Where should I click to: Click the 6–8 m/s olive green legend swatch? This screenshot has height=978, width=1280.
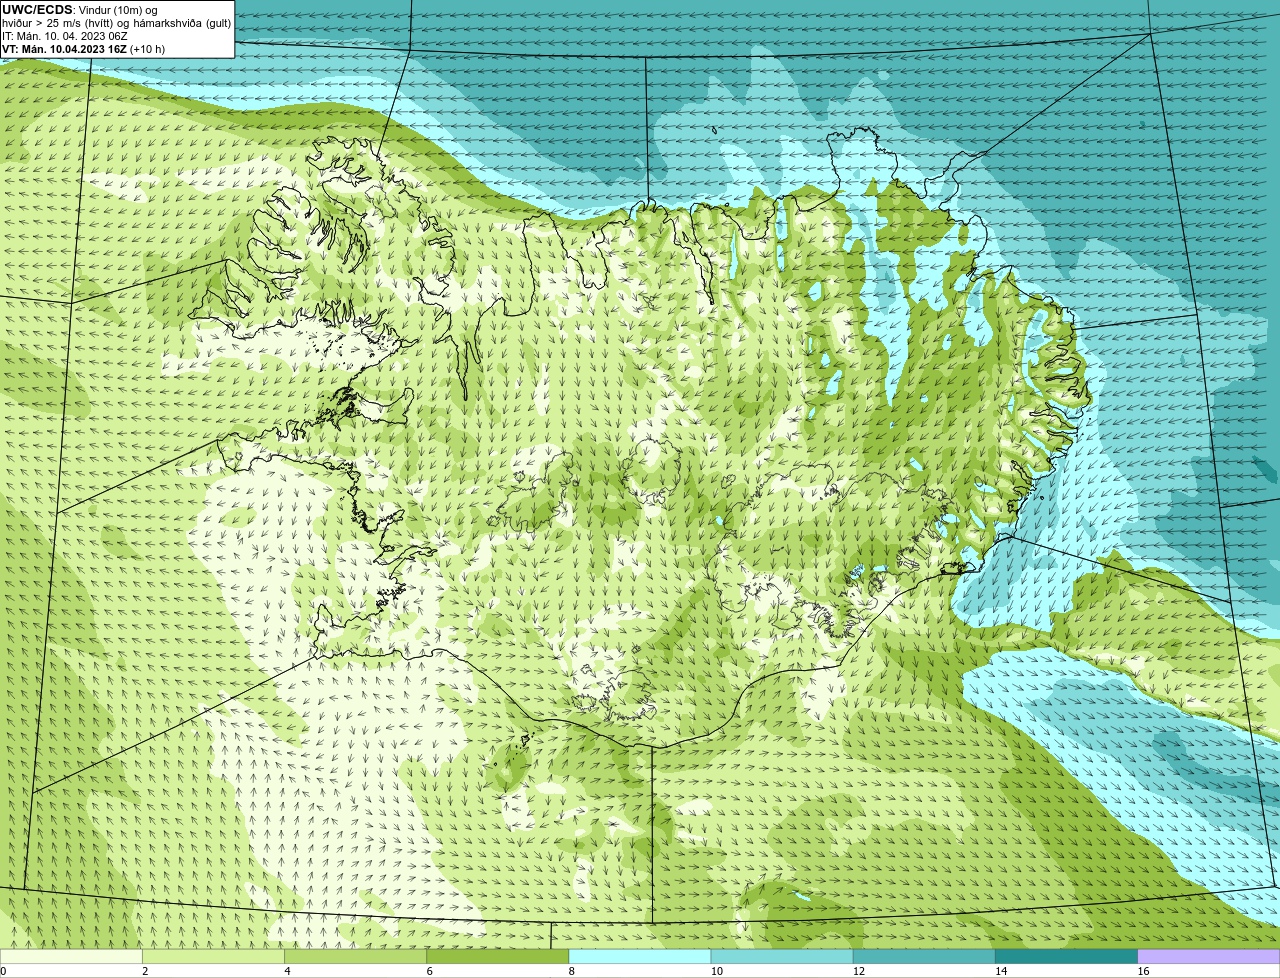[x=497, y=957]
